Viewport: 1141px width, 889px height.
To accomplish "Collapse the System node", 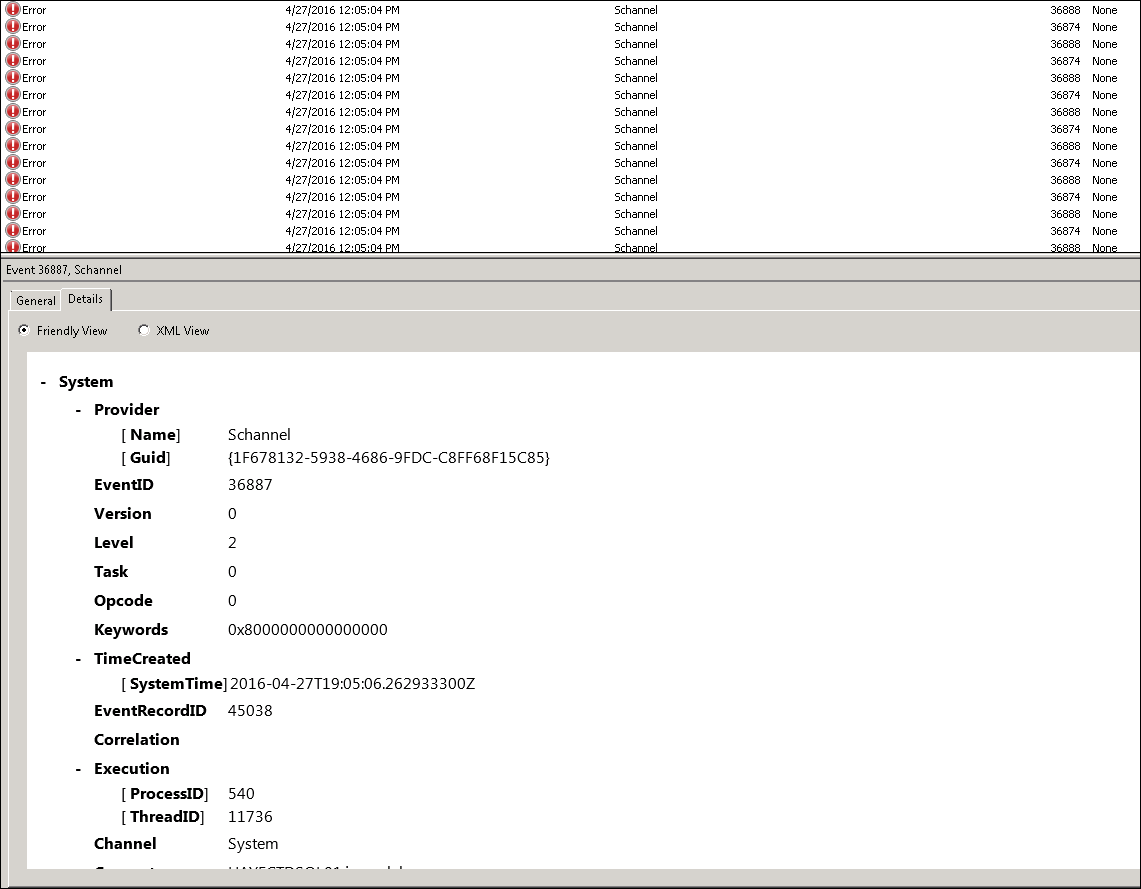I will (x=43, y=382).
